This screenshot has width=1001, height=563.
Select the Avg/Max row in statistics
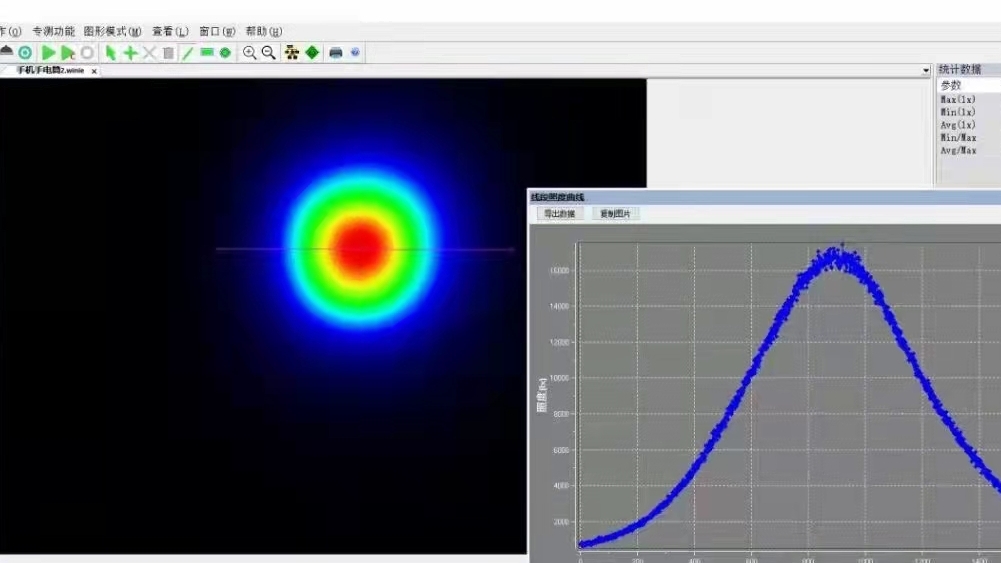point(958,151)
